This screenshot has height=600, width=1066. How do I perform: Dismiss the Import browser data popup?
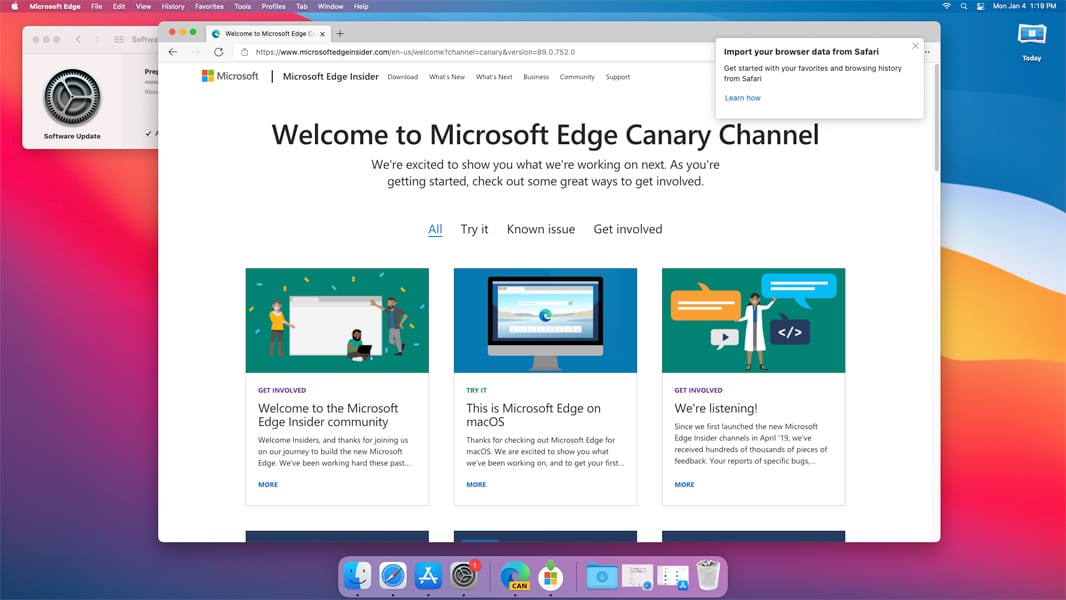pos(915,46)
